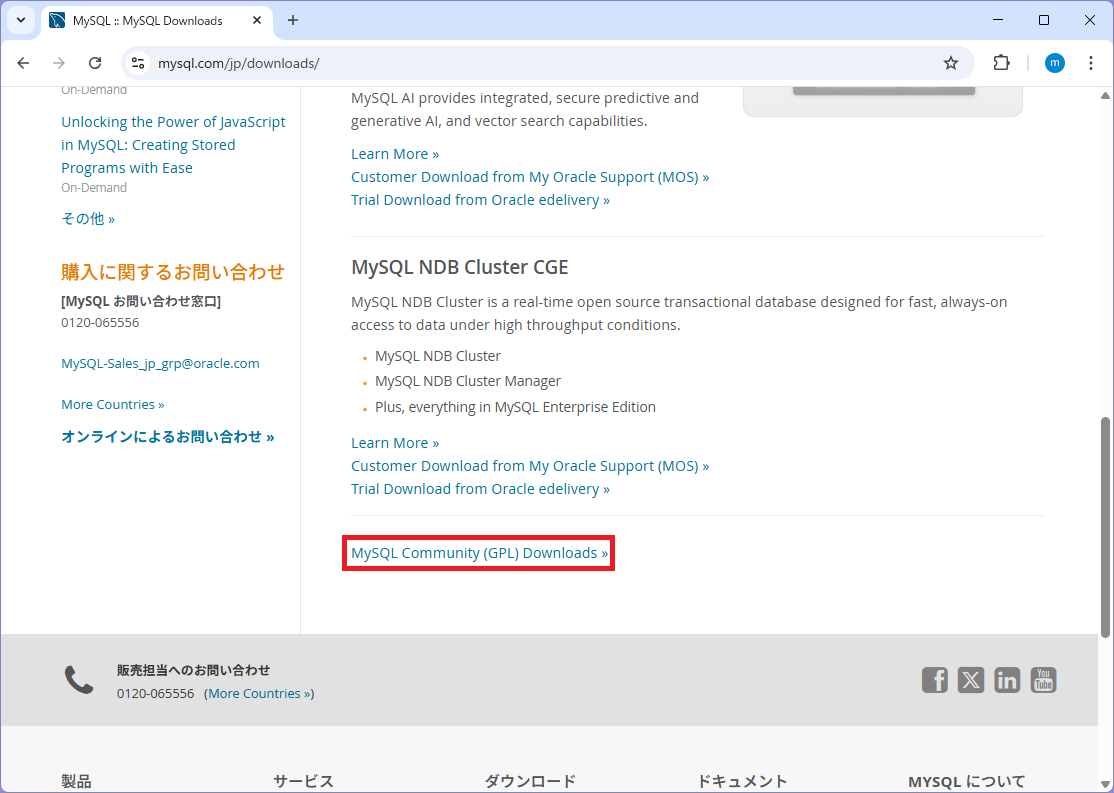Screen dimensions: 1114x793
Task: Click the site information icon in the address bar
Action: click(x=137, y=62)
